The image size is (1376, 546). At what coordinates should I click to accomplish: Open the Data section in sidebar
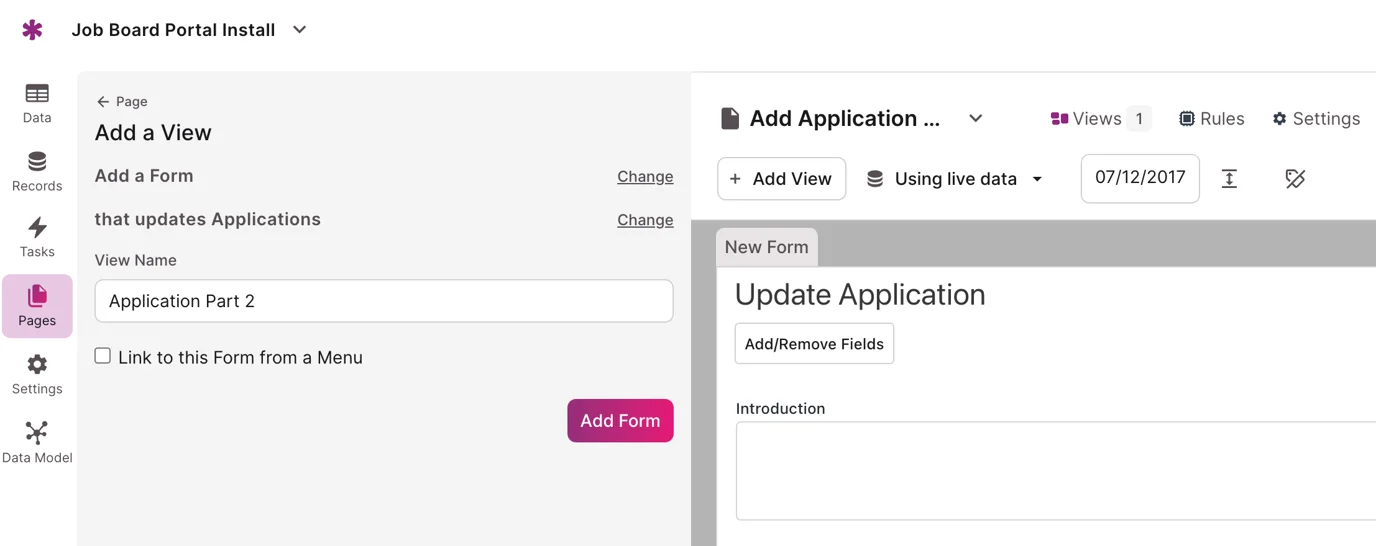click(37, 103)
